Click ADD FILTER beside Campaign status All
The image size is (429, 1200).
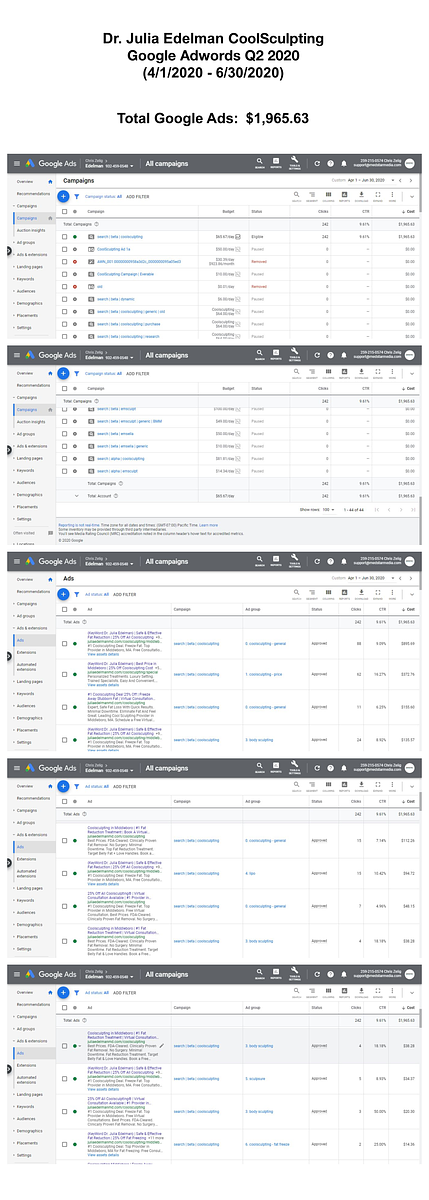(137, 196)
